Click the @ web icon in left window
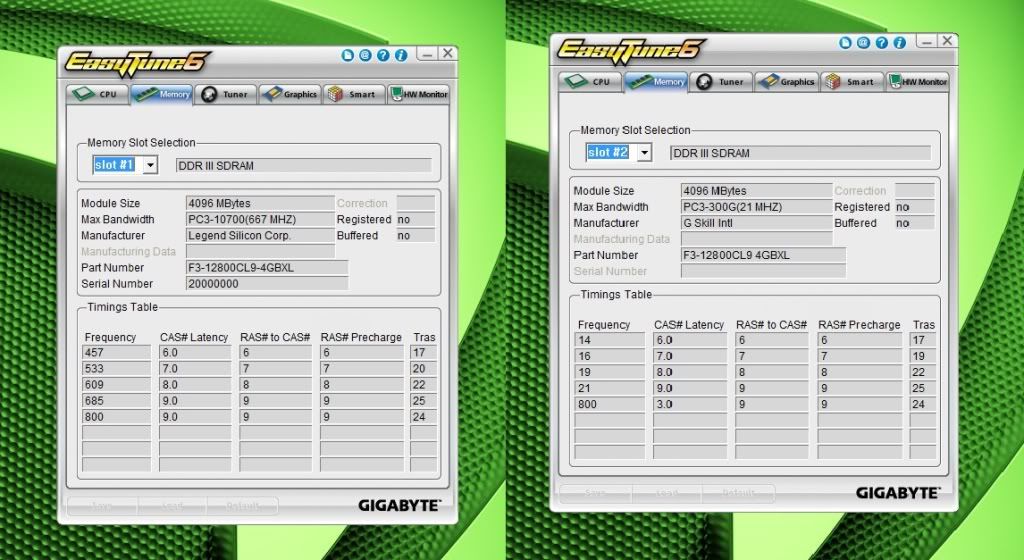The image size is (1024, 560). [x=365, y=55]
